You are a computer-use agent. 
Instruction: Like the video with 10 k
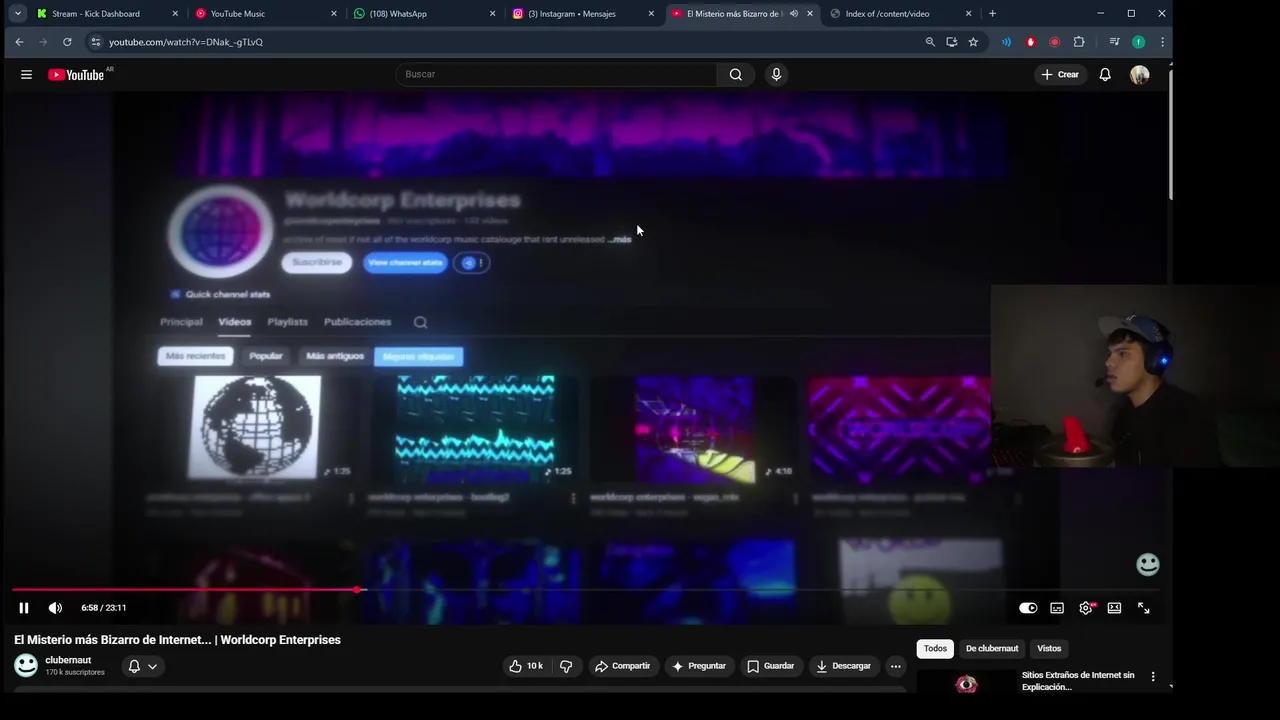pos(526,666)
